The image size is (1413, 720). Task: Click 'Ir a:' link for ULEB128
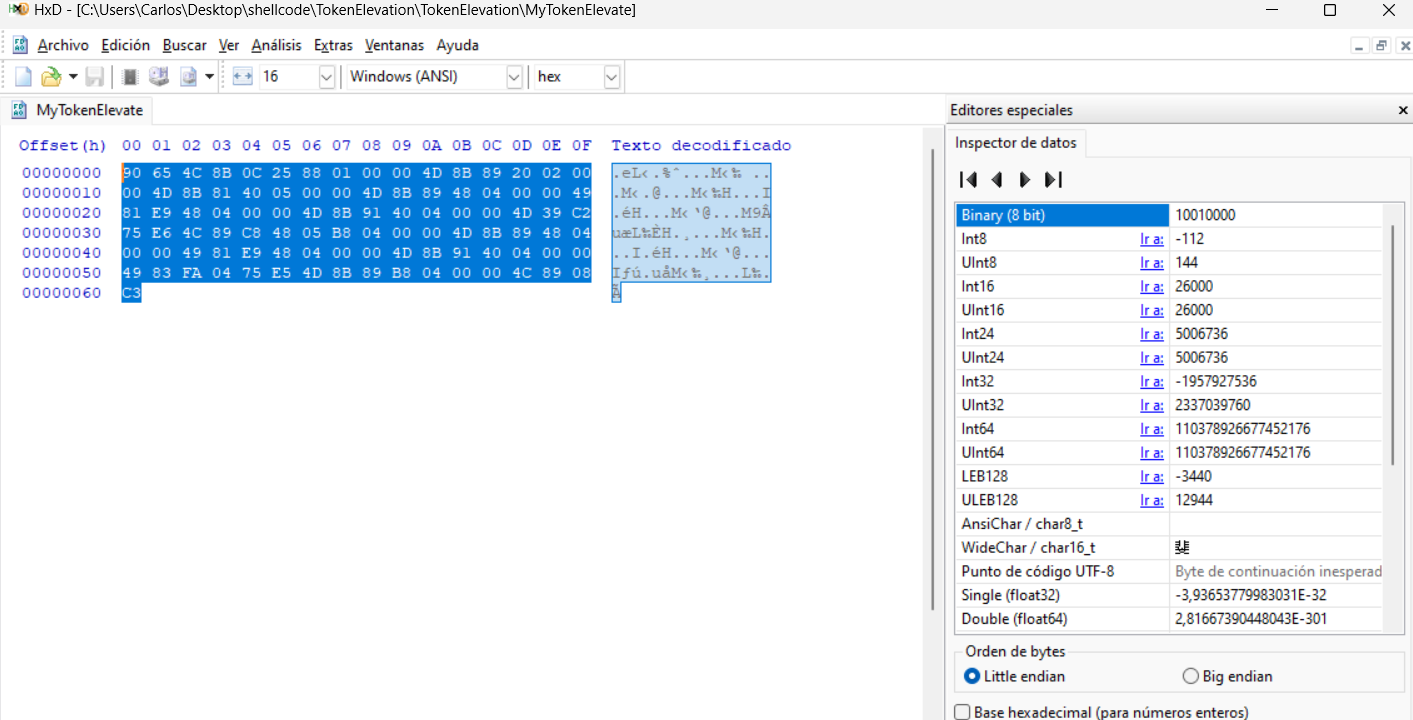click(1151, 500)
